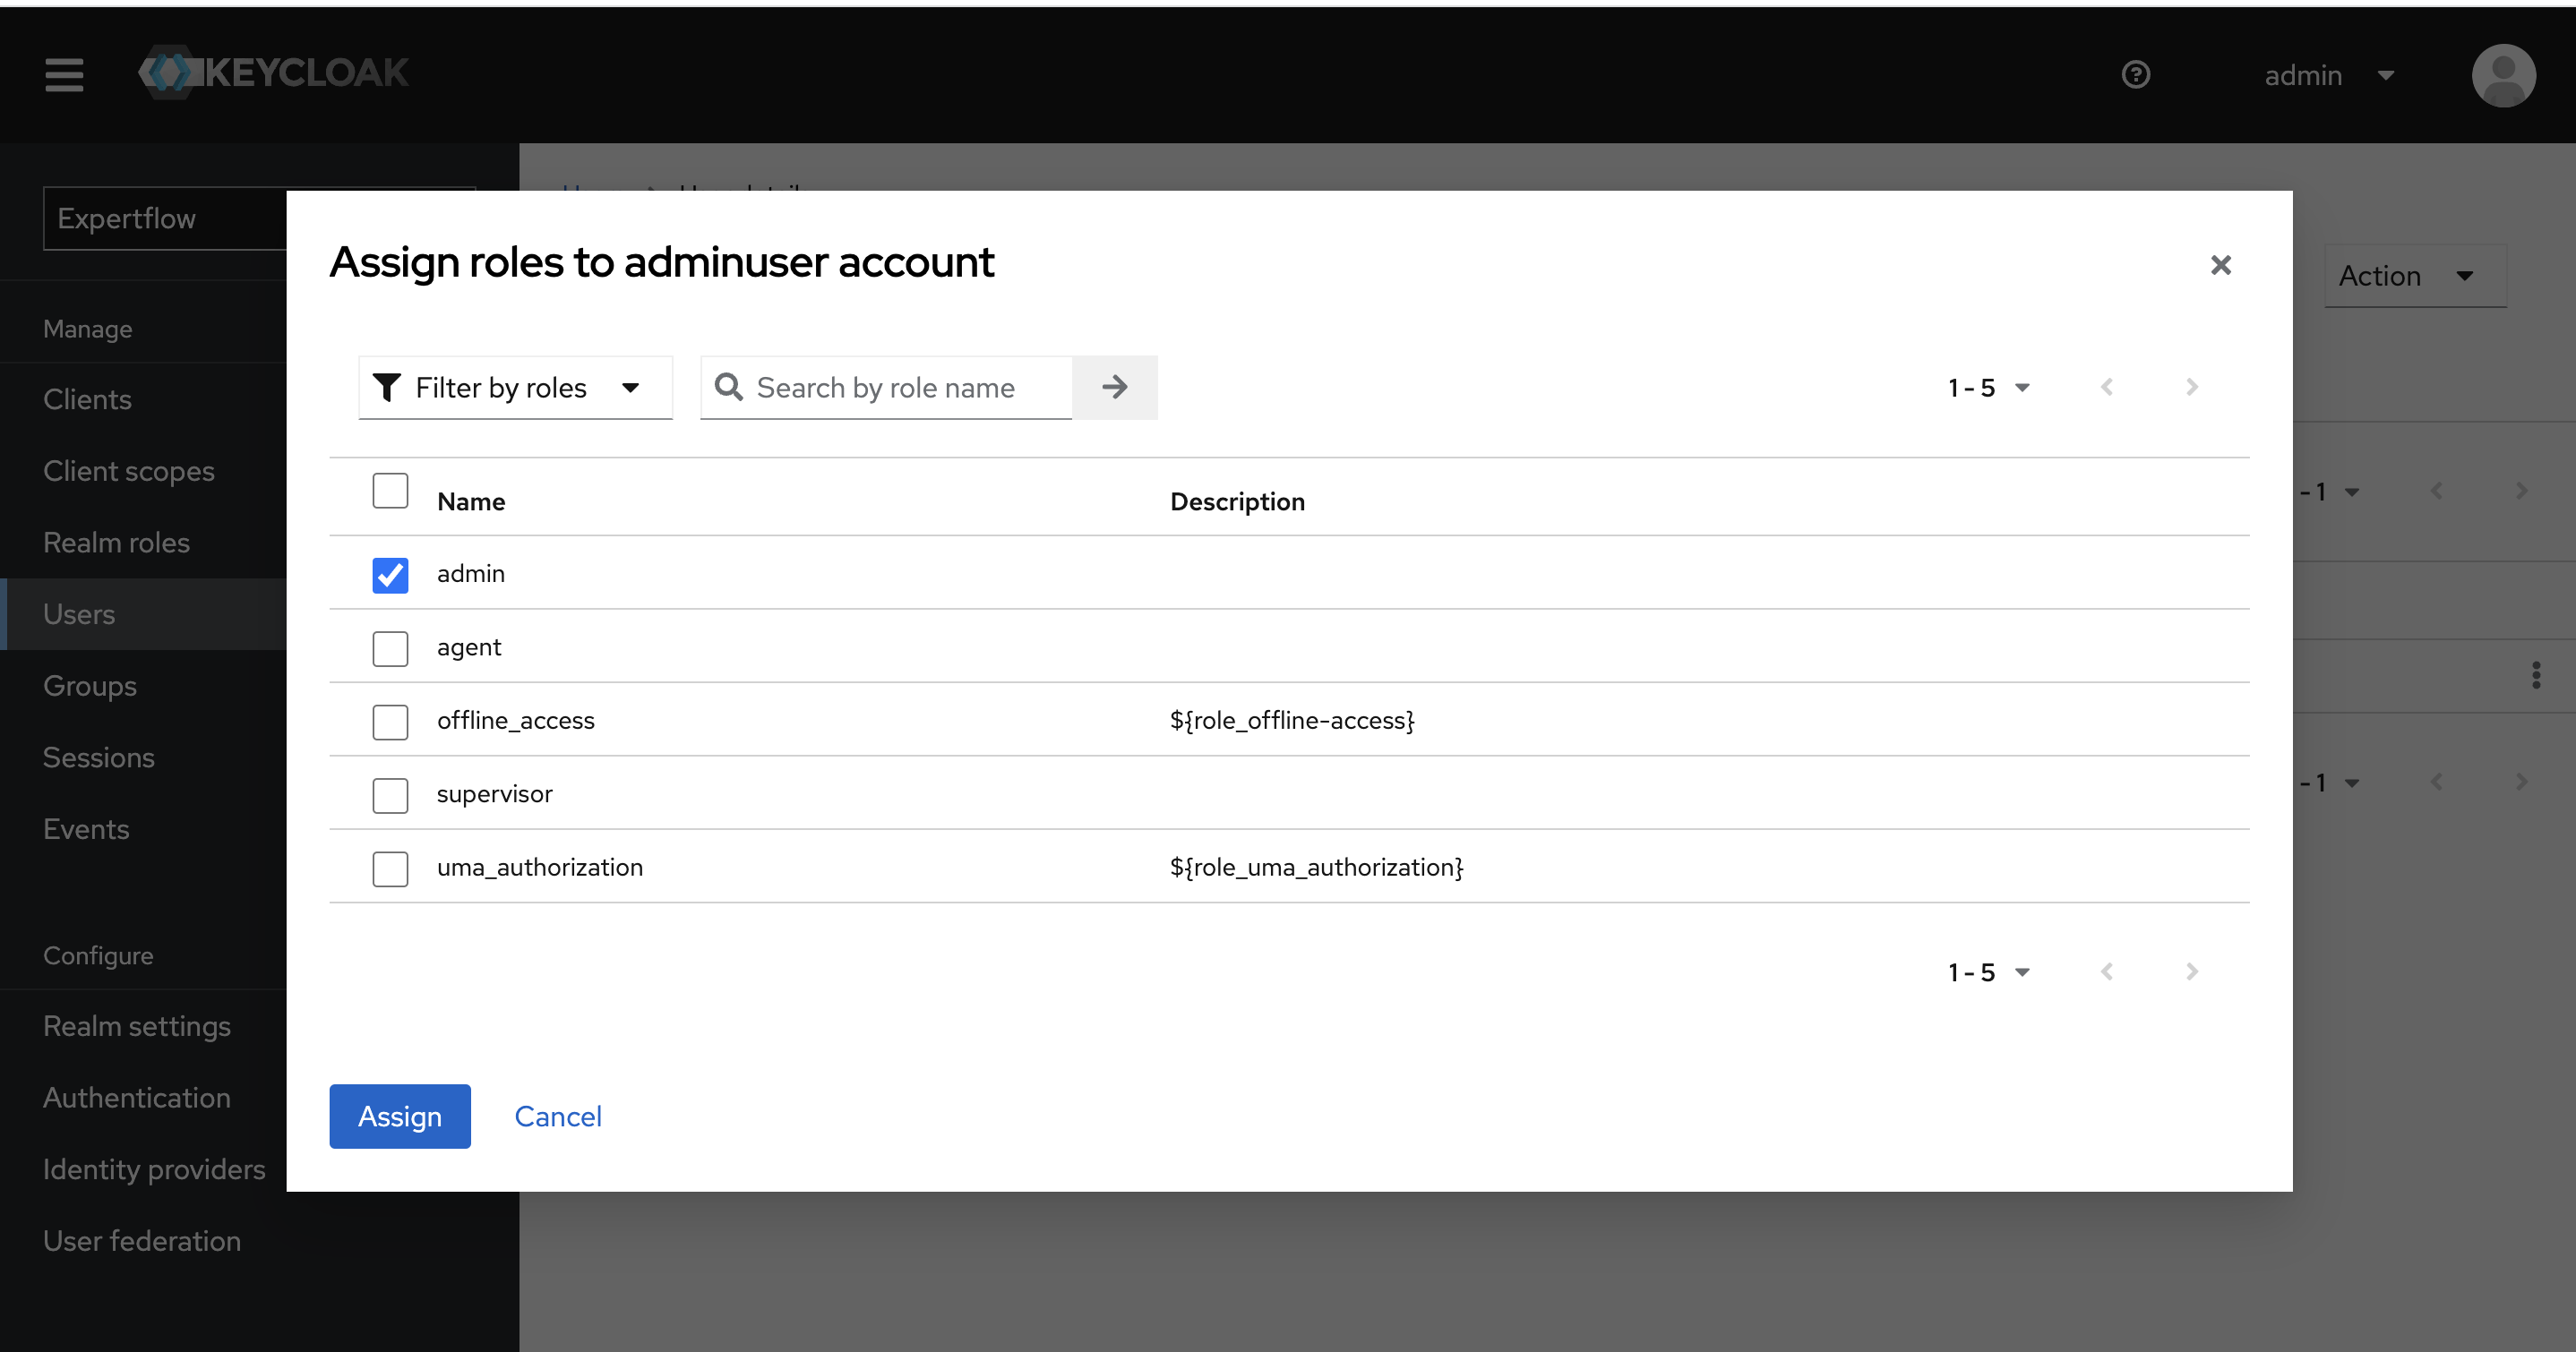This screenshot has width=2576, height=1352.
Task: Click the search arrow submit icon
Action: (1114, 387)
